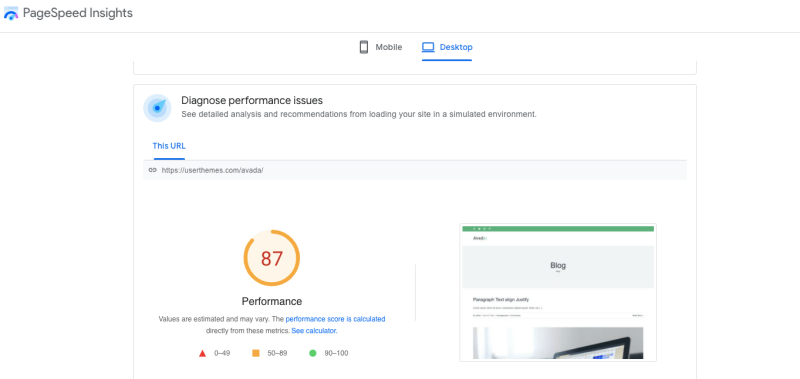The width and height of the screenshot is (800, 379).
Task: Click the green circle 90–100 legend icon
Action: click(313, 353)
